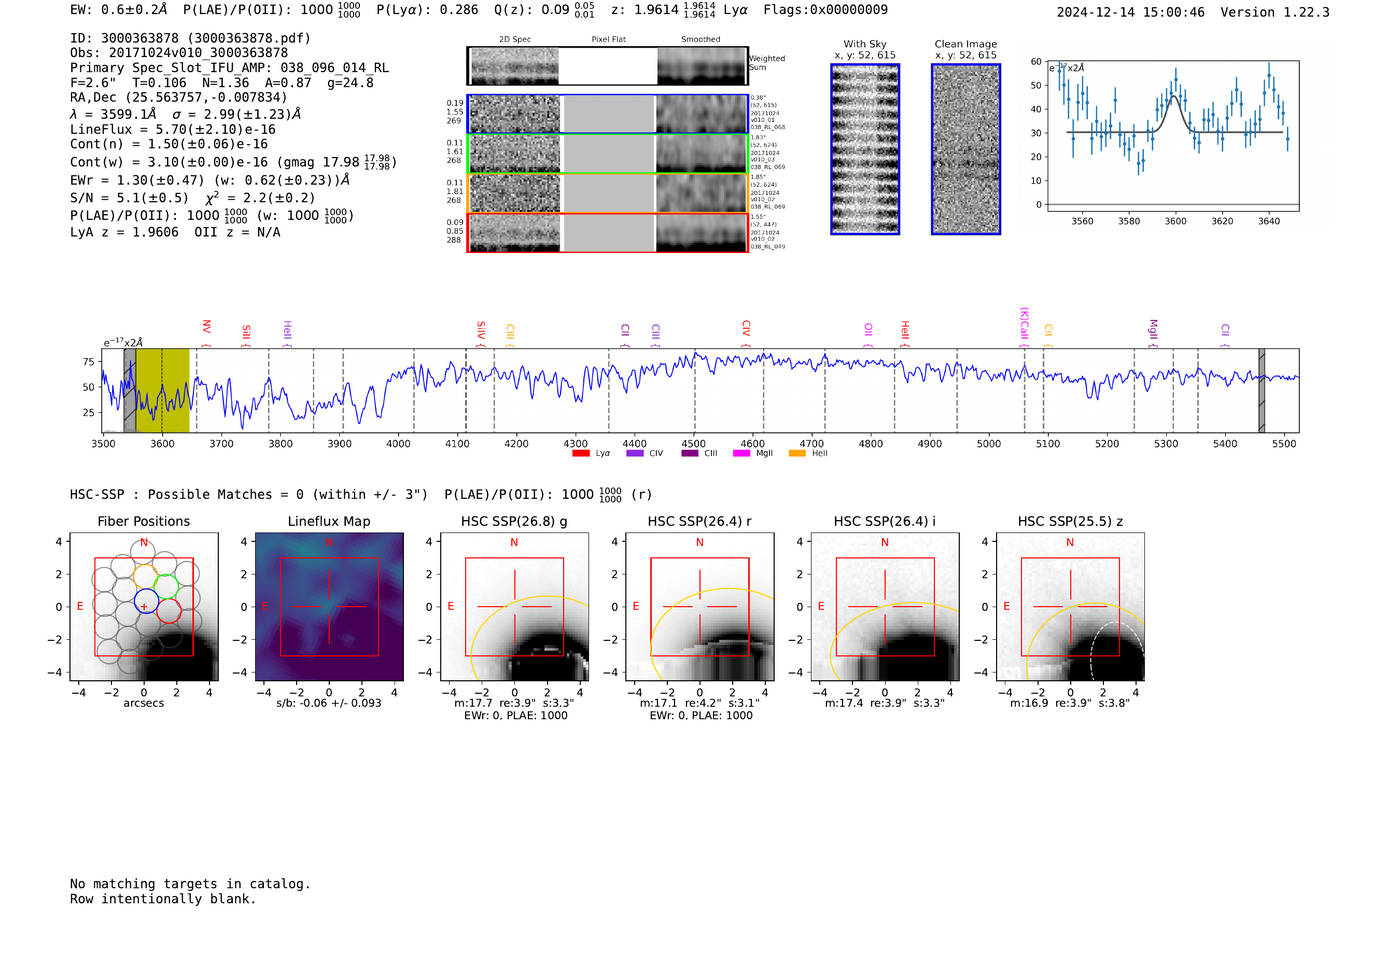Click the red Lyα legend swatch
Image resolution: width=1400 pixels, height=953 pixels.
point(580,454)
